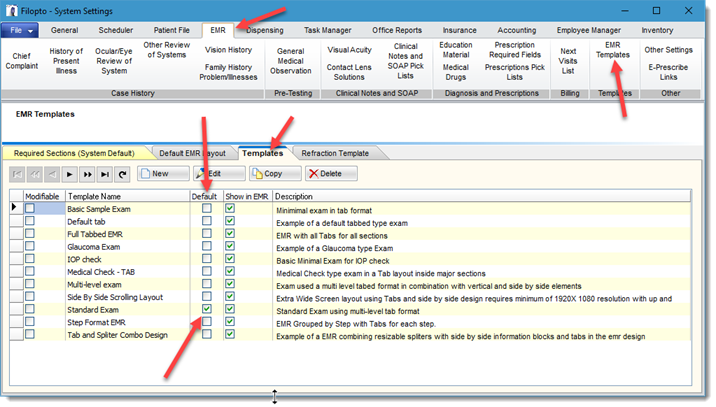Delete the selected template
Image resolution: width=716 pixels, height=407 pixels.
pos(332,174)
